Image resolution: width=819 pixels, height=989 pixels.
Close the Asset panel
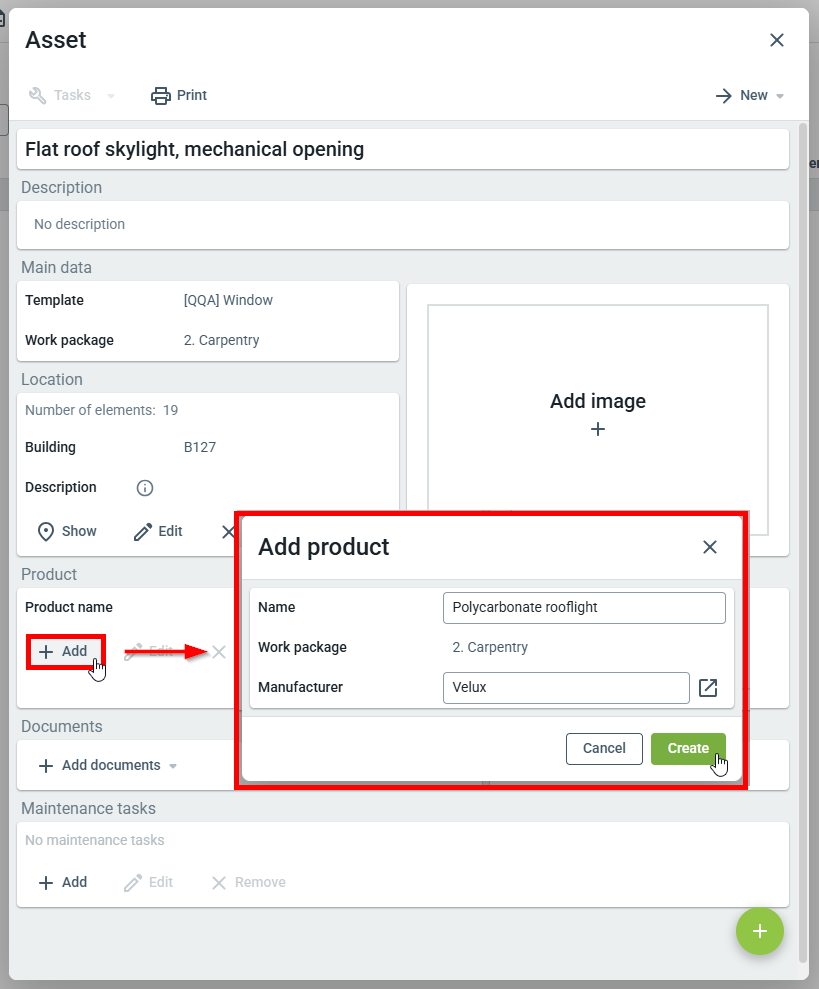777,40
